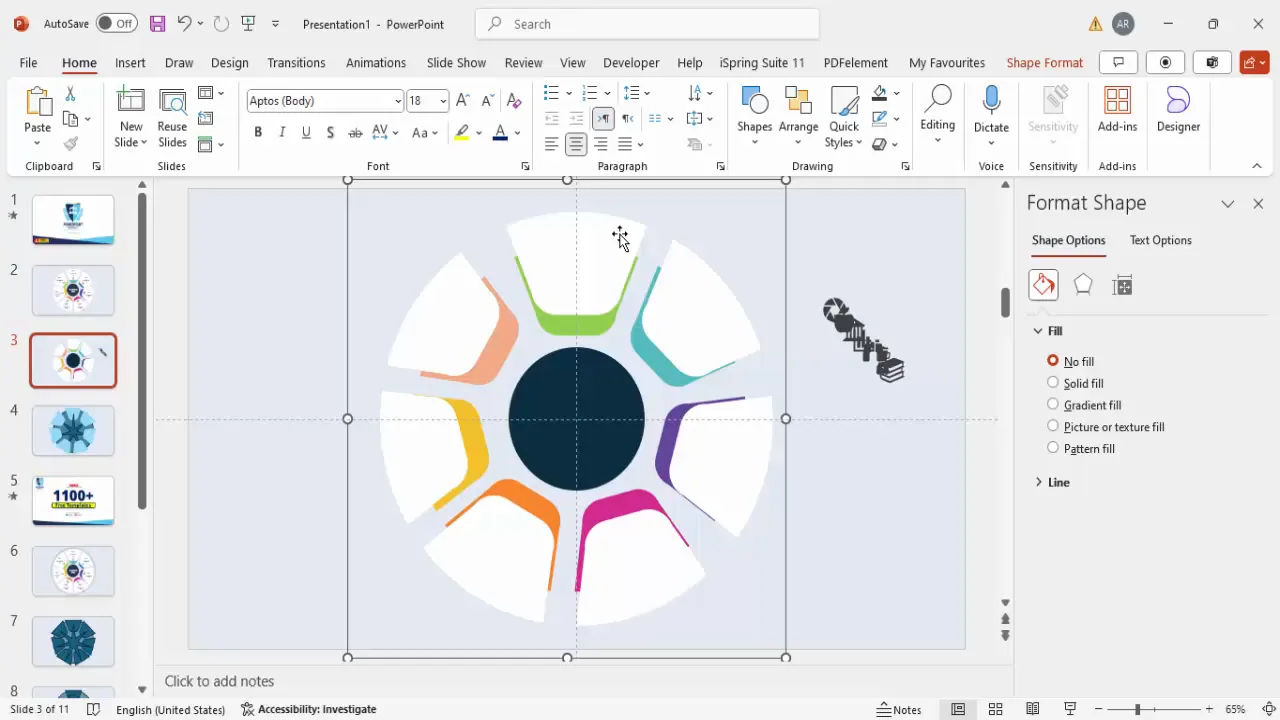The width and height of the screenshot is (1280, 720).
Task: Open the Designer pane
Action: click(1178, 110)
